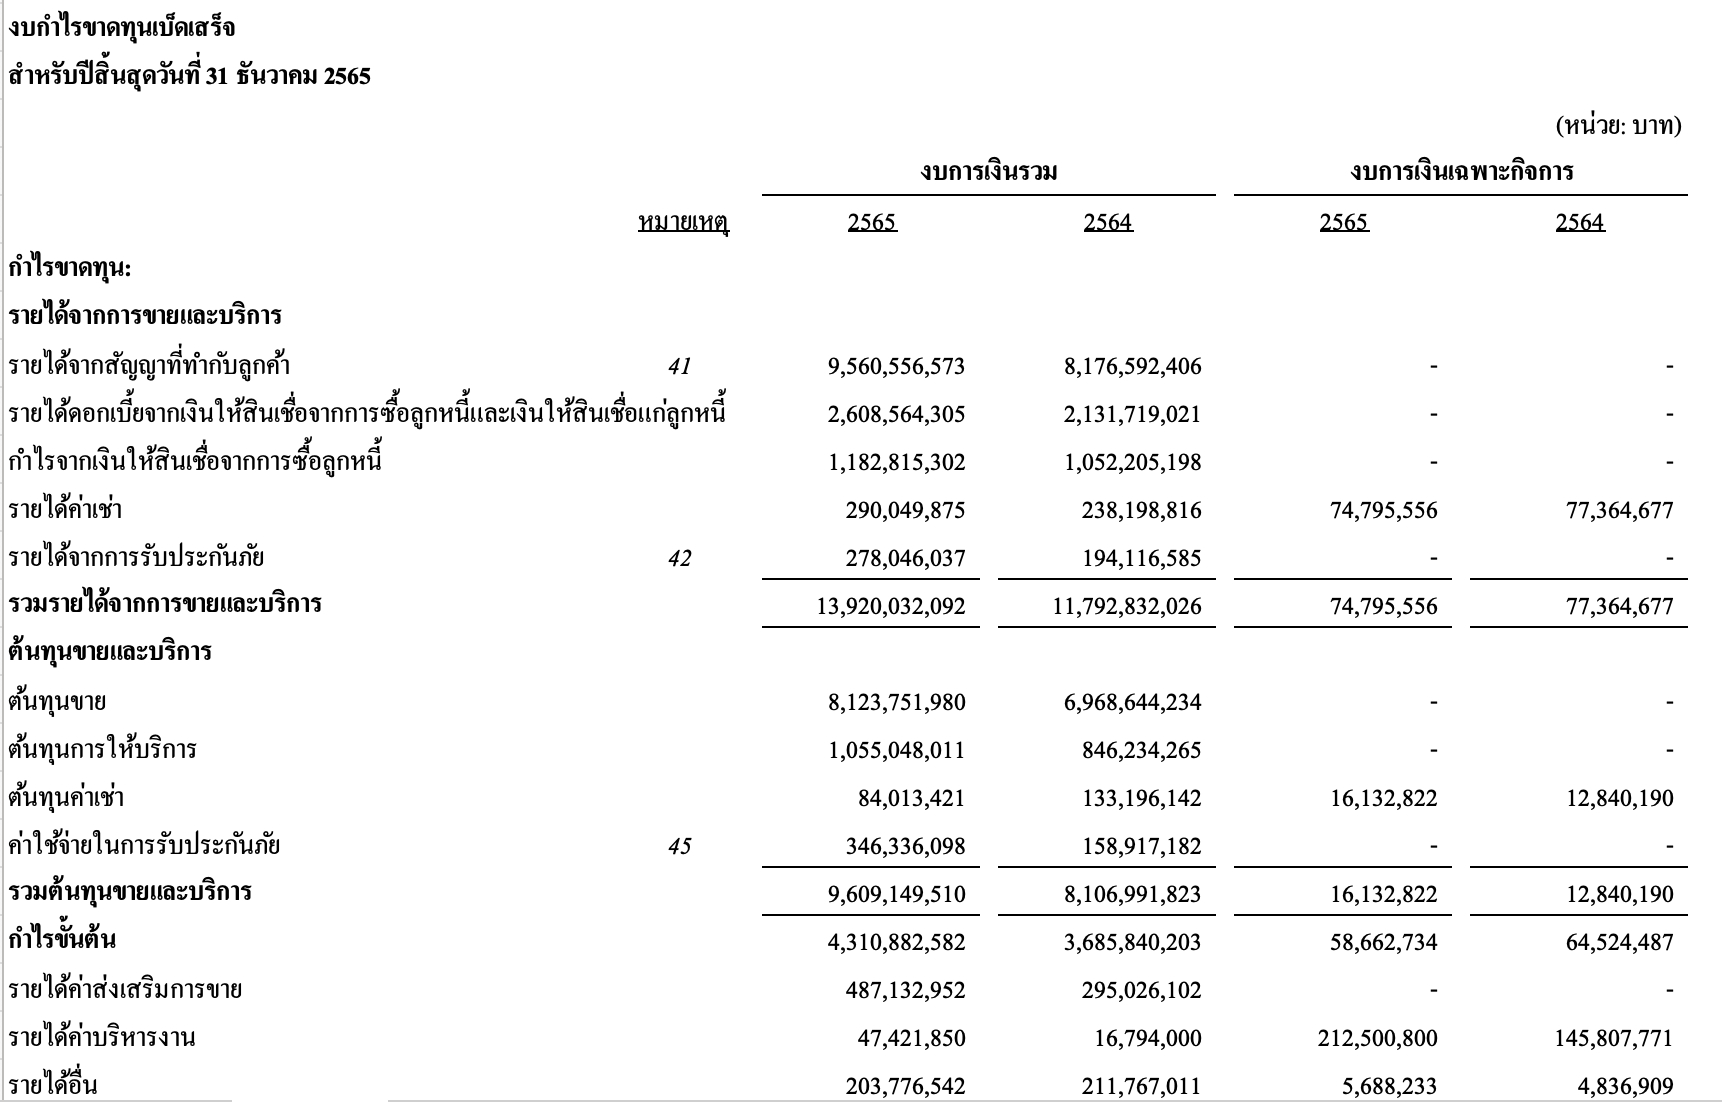Select the value 1,055,048,011
This screenshot has width=1722, height=1102.
click(x=897, y=751)
